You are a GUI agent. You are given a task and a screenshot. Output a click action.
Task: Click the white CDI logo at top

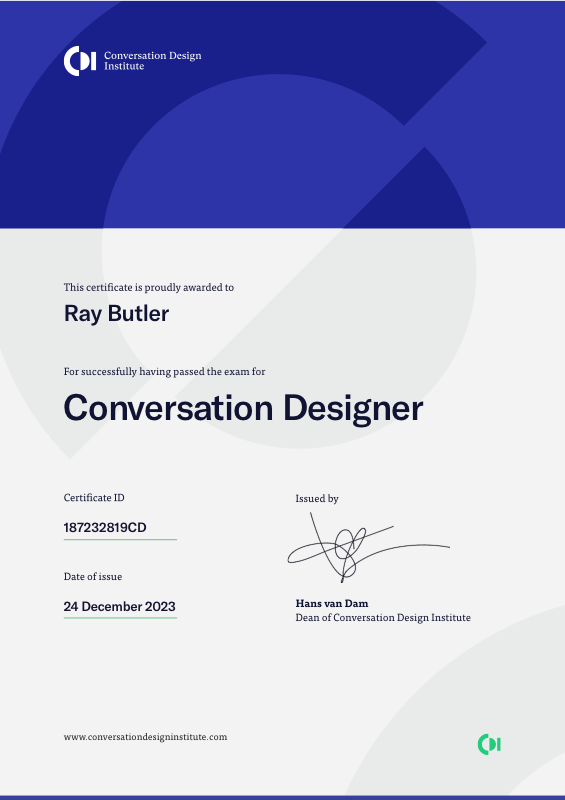click(80, 61)
